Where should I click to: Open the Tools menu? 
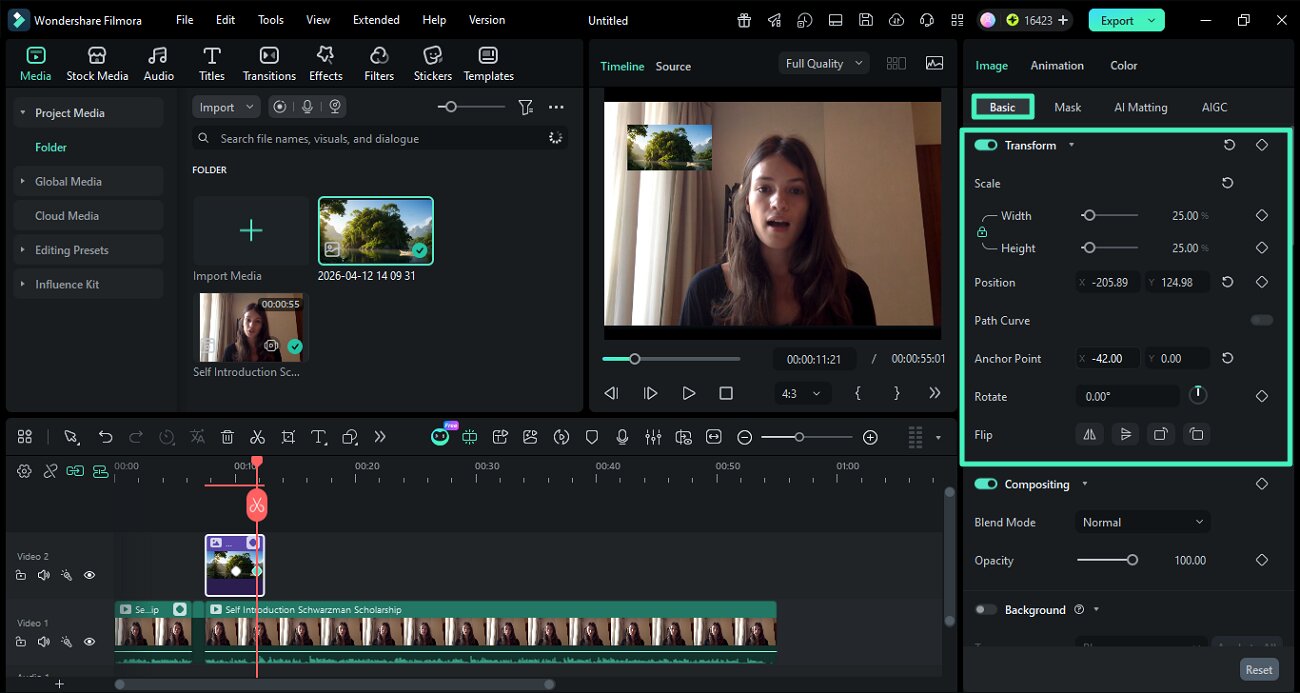[271, 20]
